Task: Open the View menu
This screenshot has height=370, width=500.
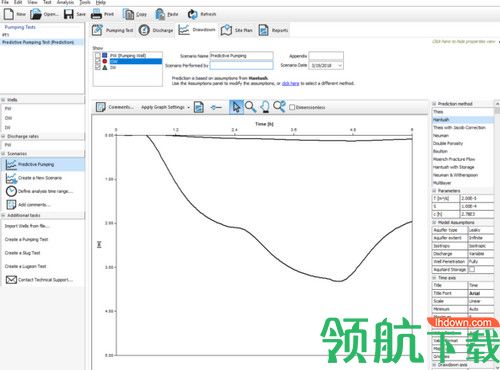Action: 32,2
